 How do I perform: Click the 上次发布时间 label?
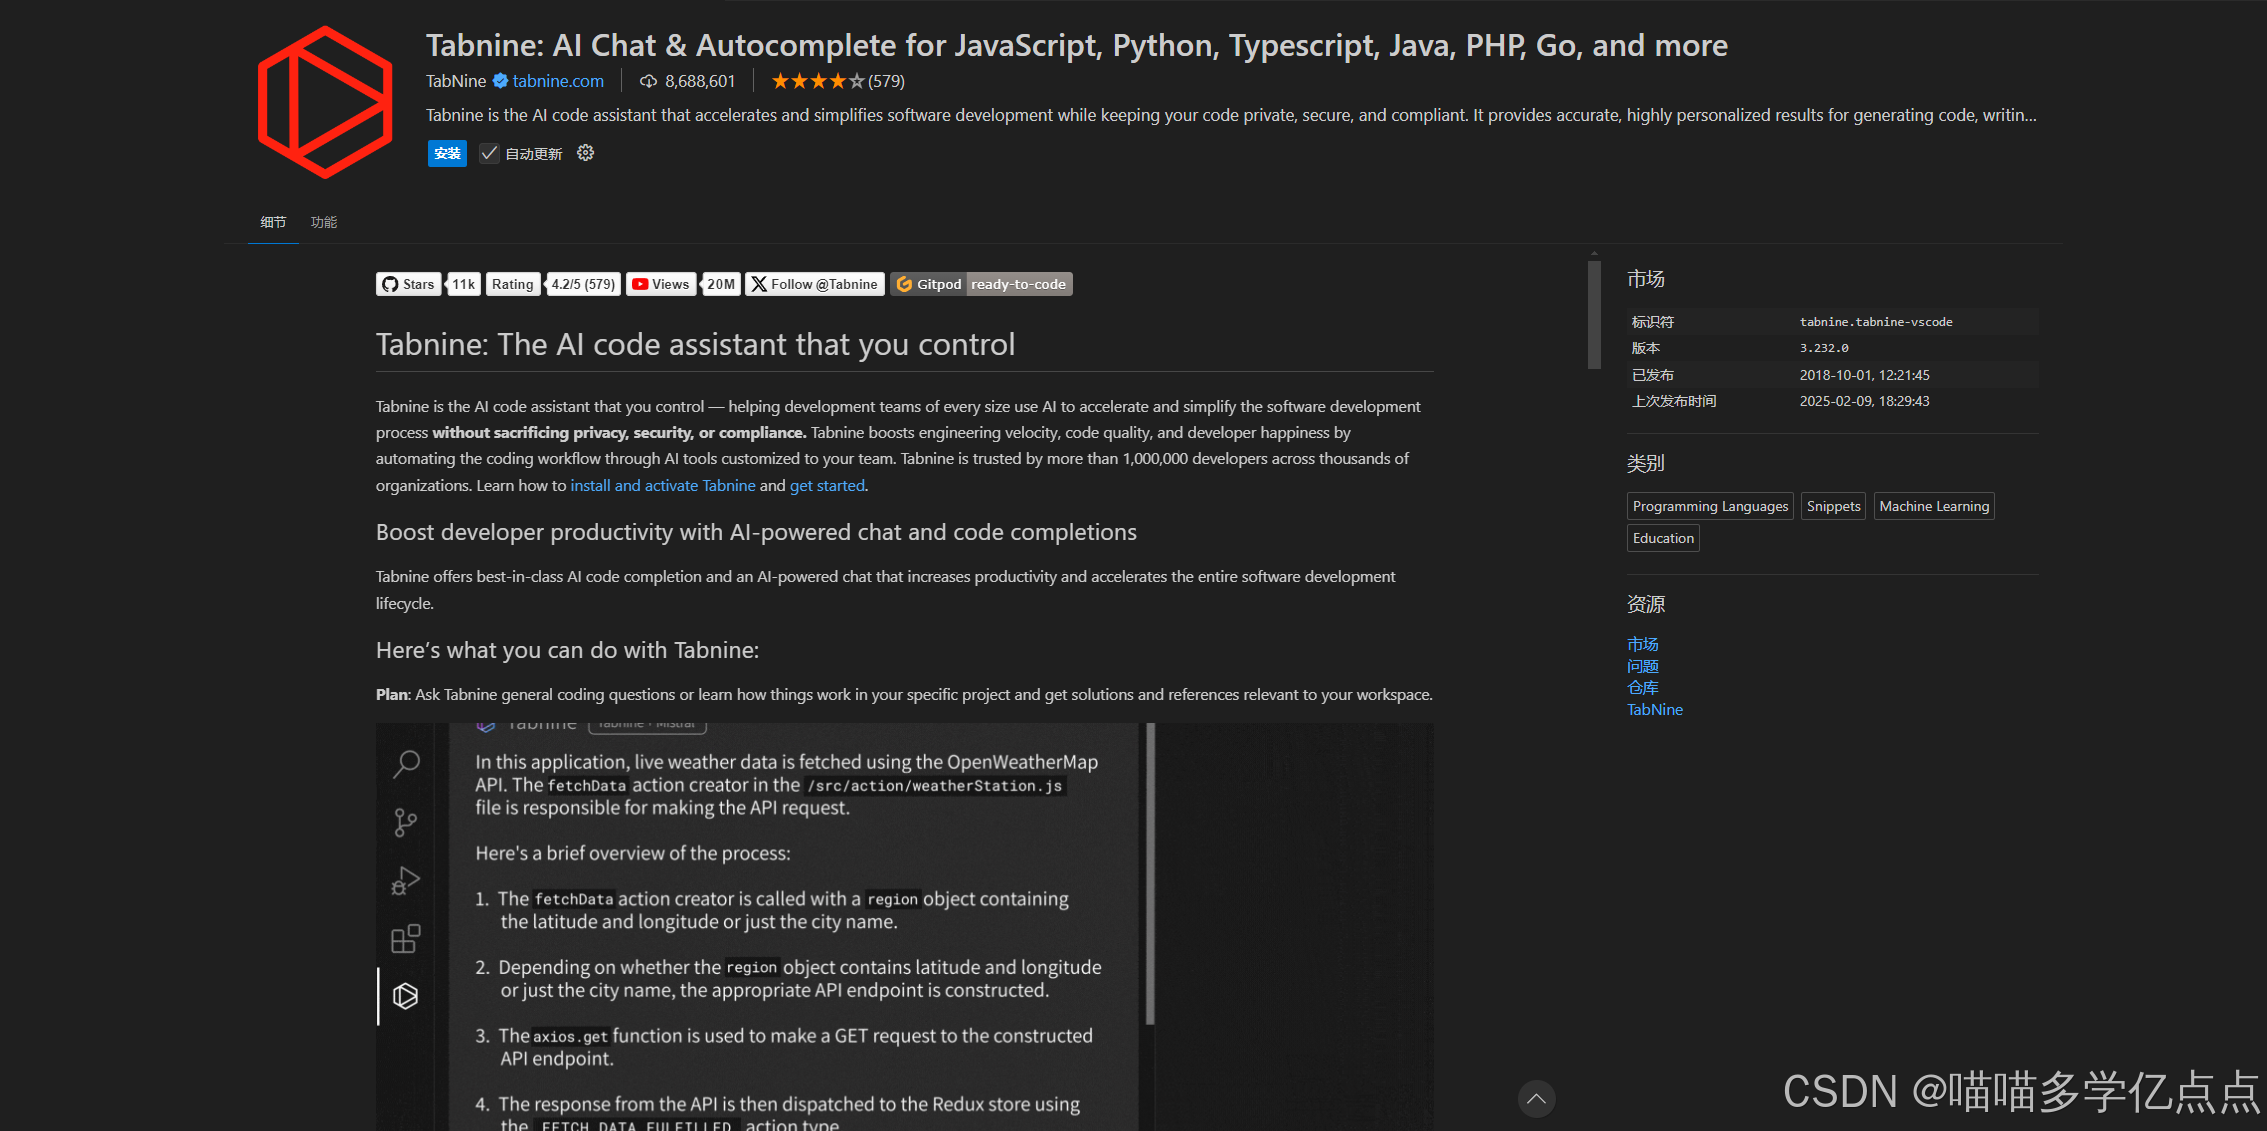coord(1674,401)
